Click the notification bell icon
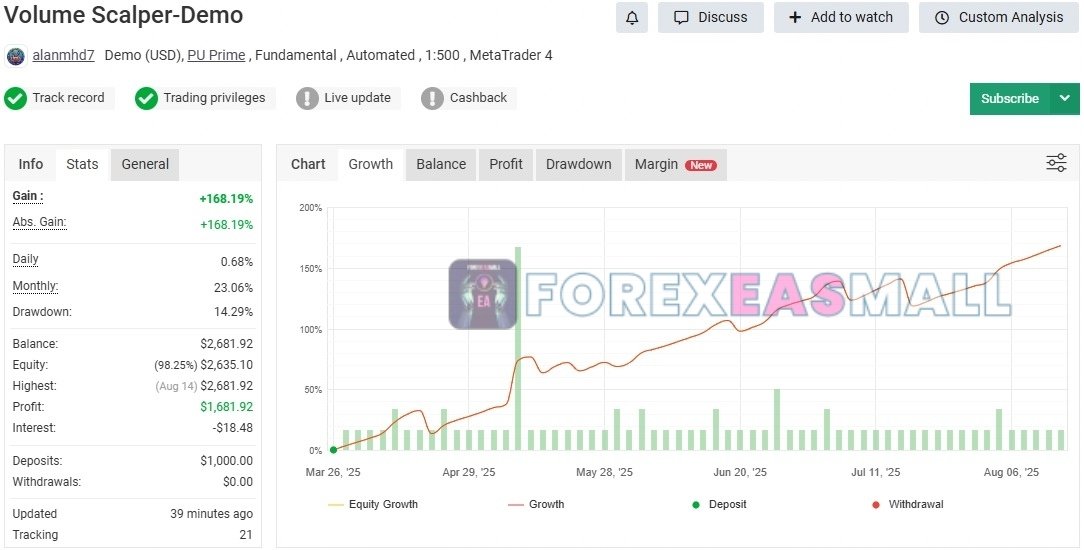The height and width of the screenshot is (550, 1084). point(632,17)
